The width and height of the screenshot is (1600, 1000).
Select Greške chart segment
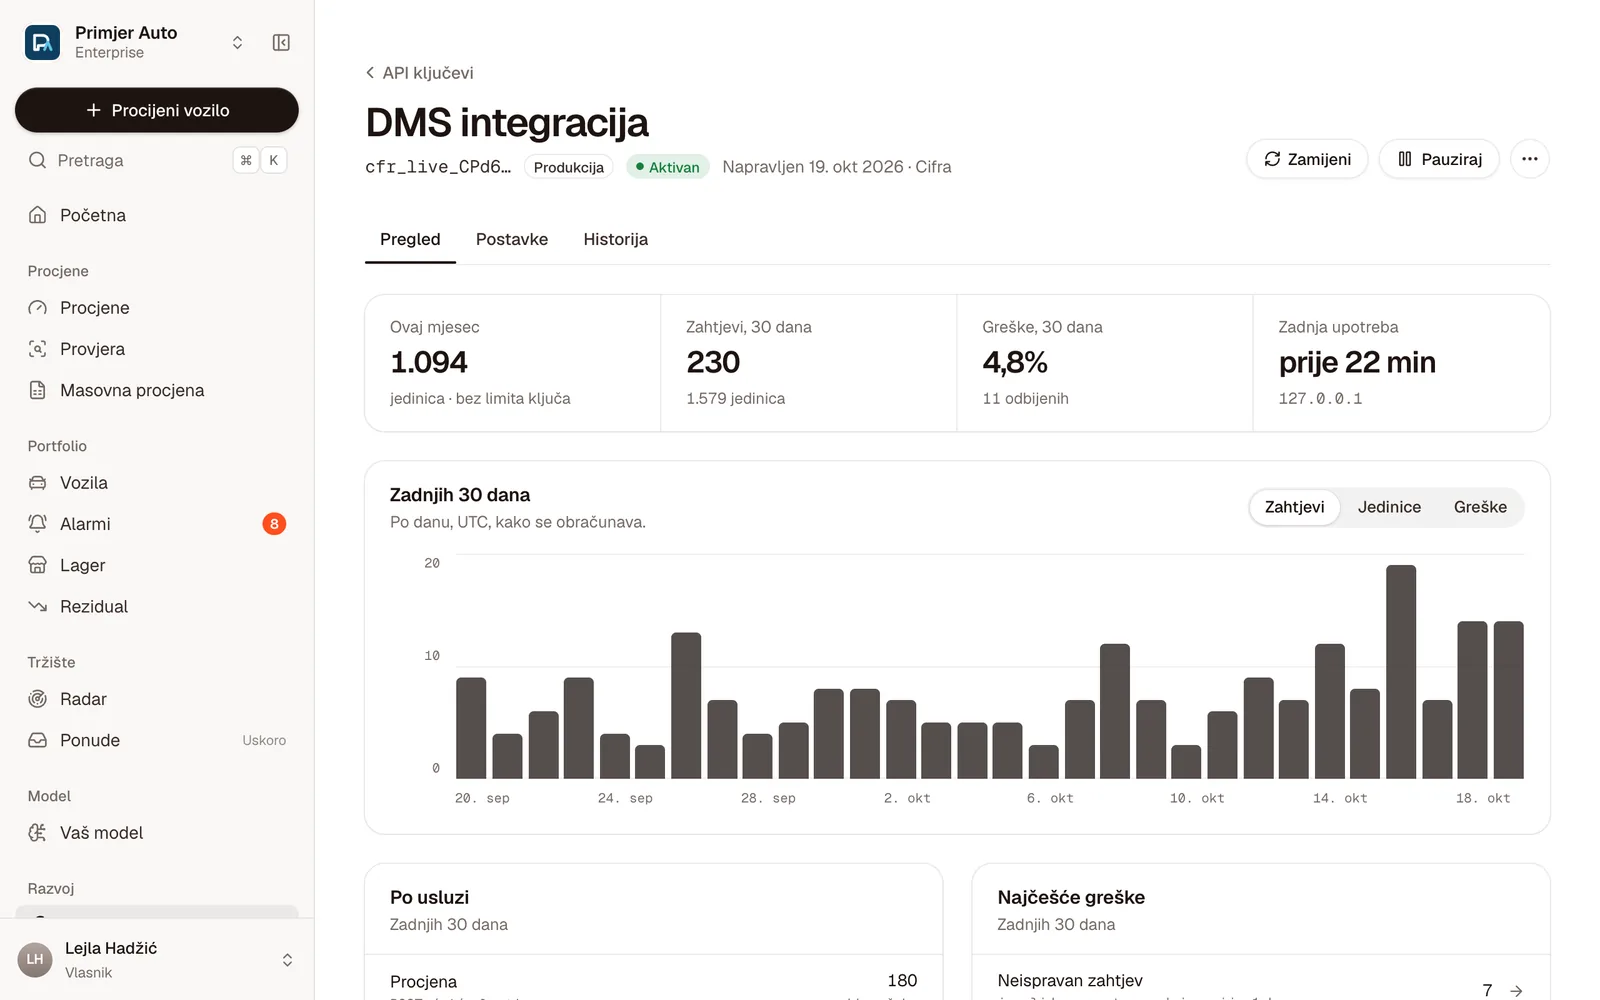coord(1480,507)
